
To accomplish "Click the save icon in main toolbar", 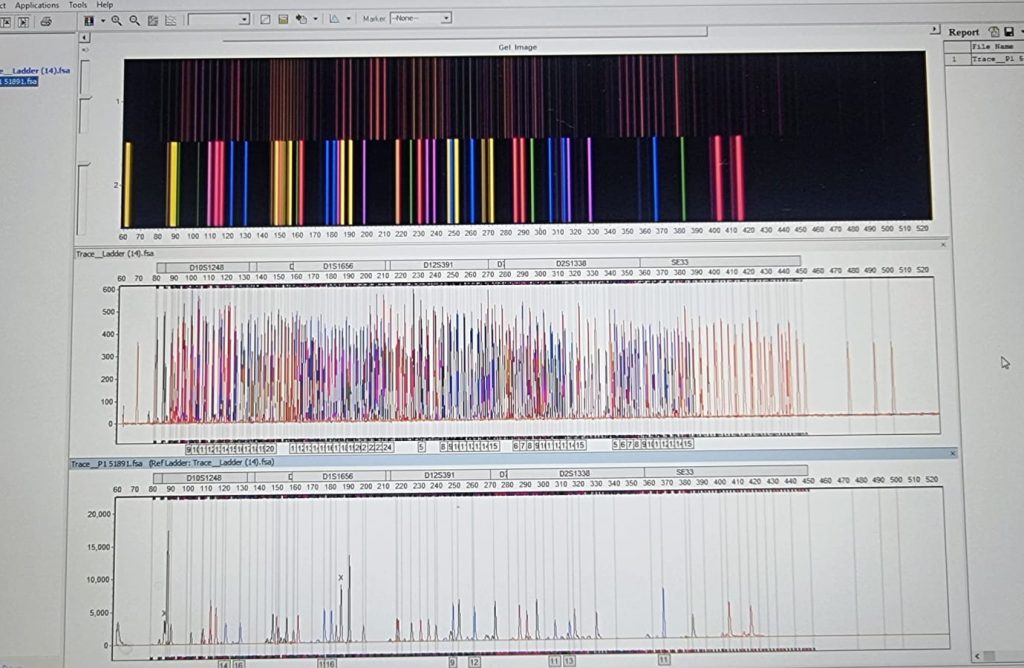I will click(x=283, y=20).
